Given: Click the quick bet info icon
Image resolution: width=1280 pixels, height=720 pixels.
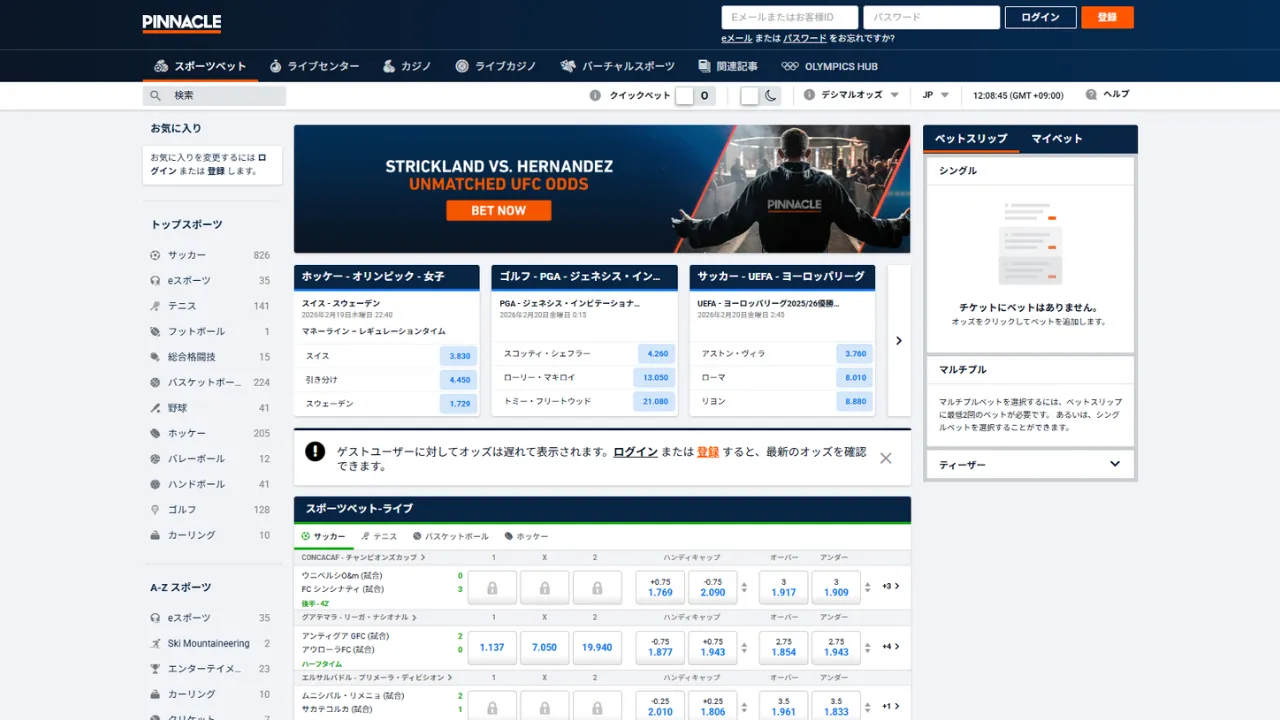Looking at the screenshot, I should click(595, 96).
